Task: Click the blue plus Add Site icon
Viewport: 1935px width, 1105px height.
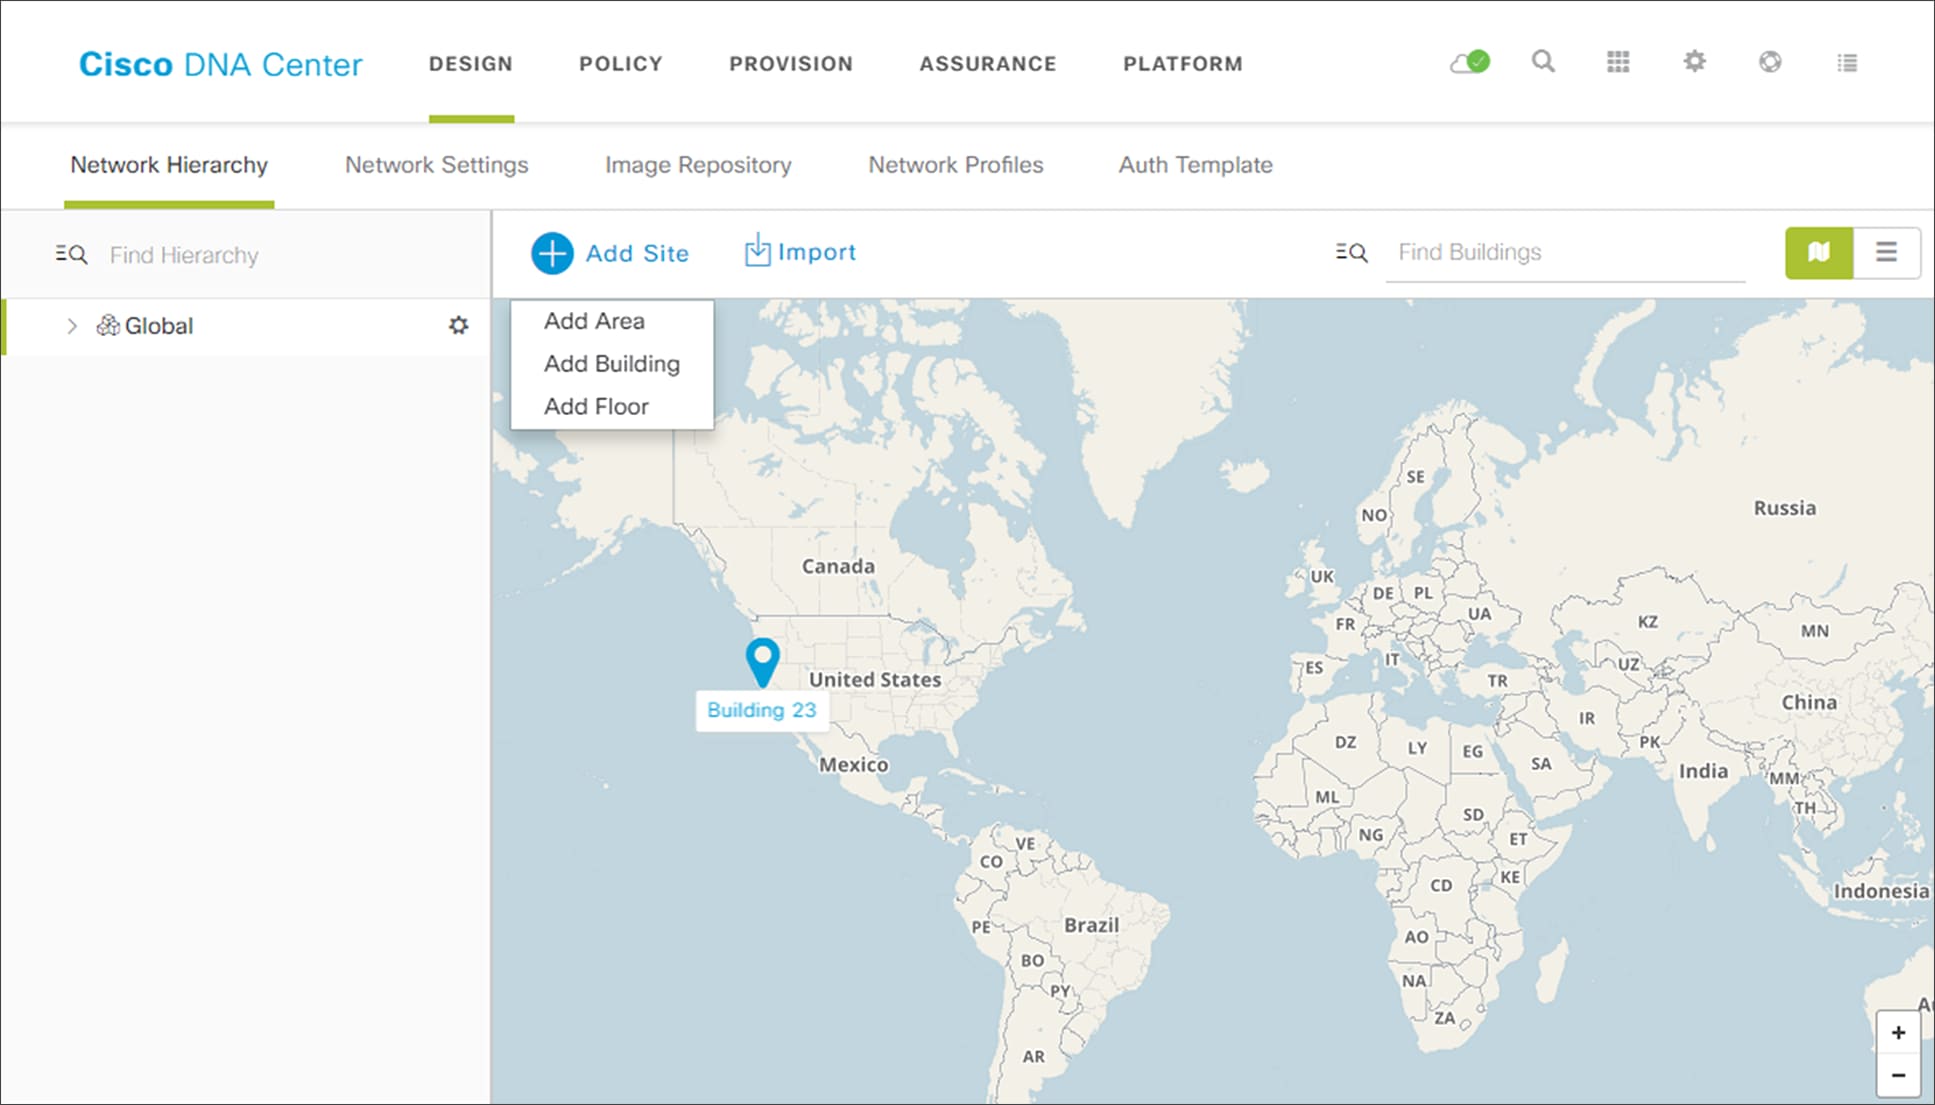Action: click(x=552, y=253)
